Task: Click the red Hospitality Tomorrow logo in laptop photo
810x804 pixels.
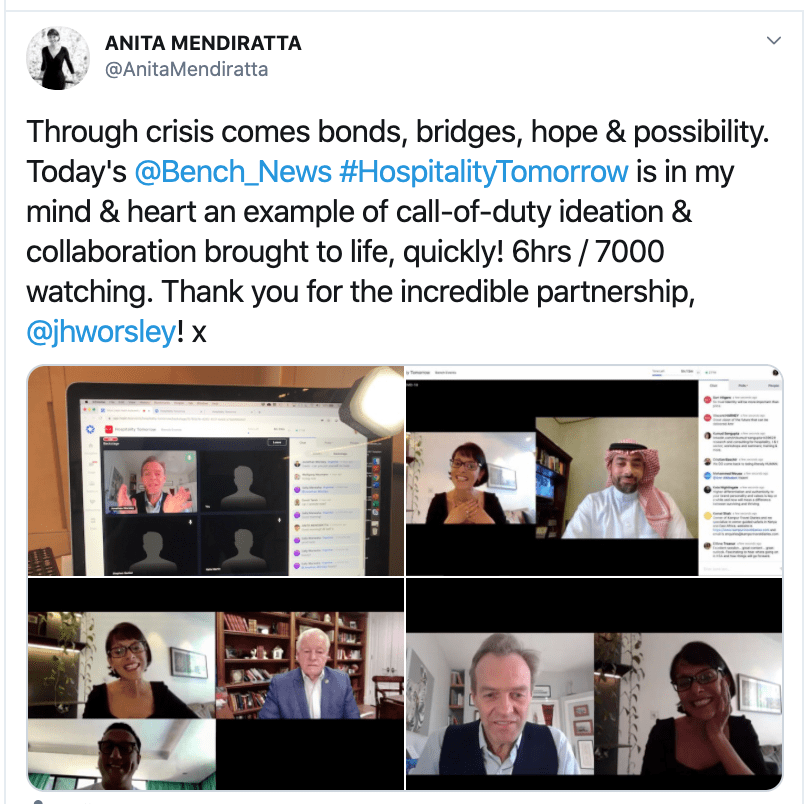Action: point(109,429)
